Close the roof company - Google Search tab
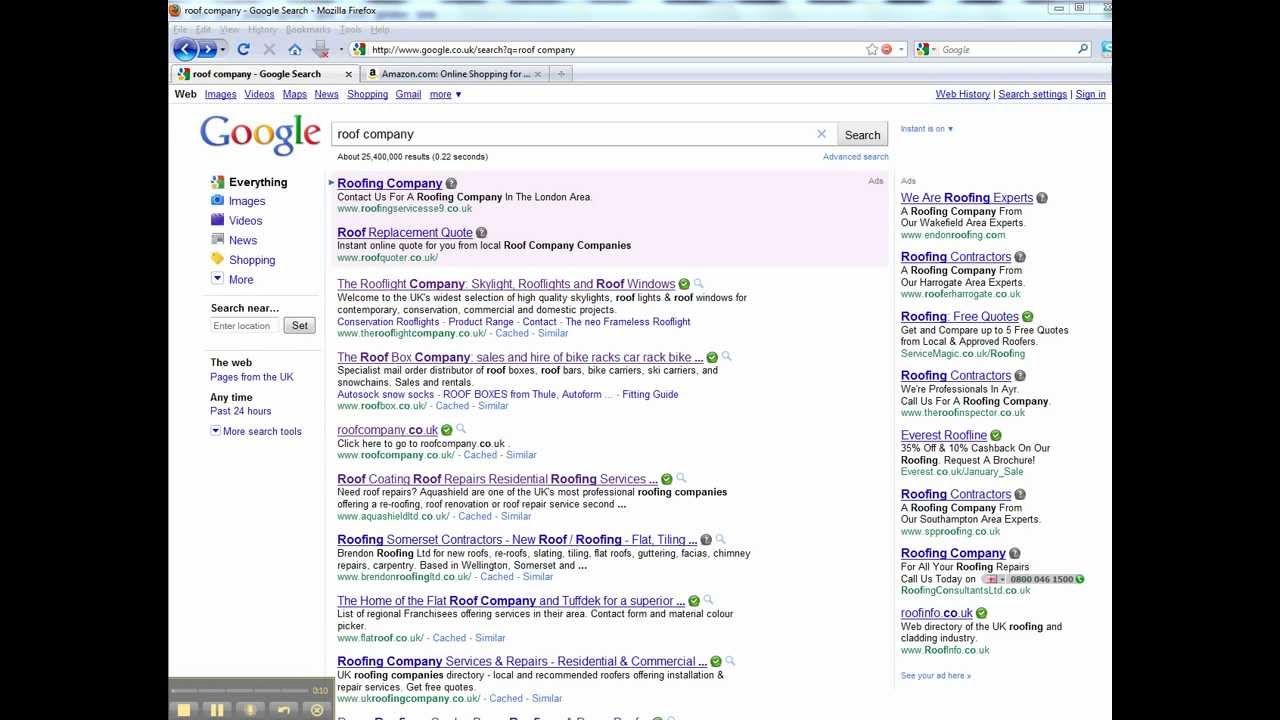This screenshot has width=1280, height=720. (349, 74)
